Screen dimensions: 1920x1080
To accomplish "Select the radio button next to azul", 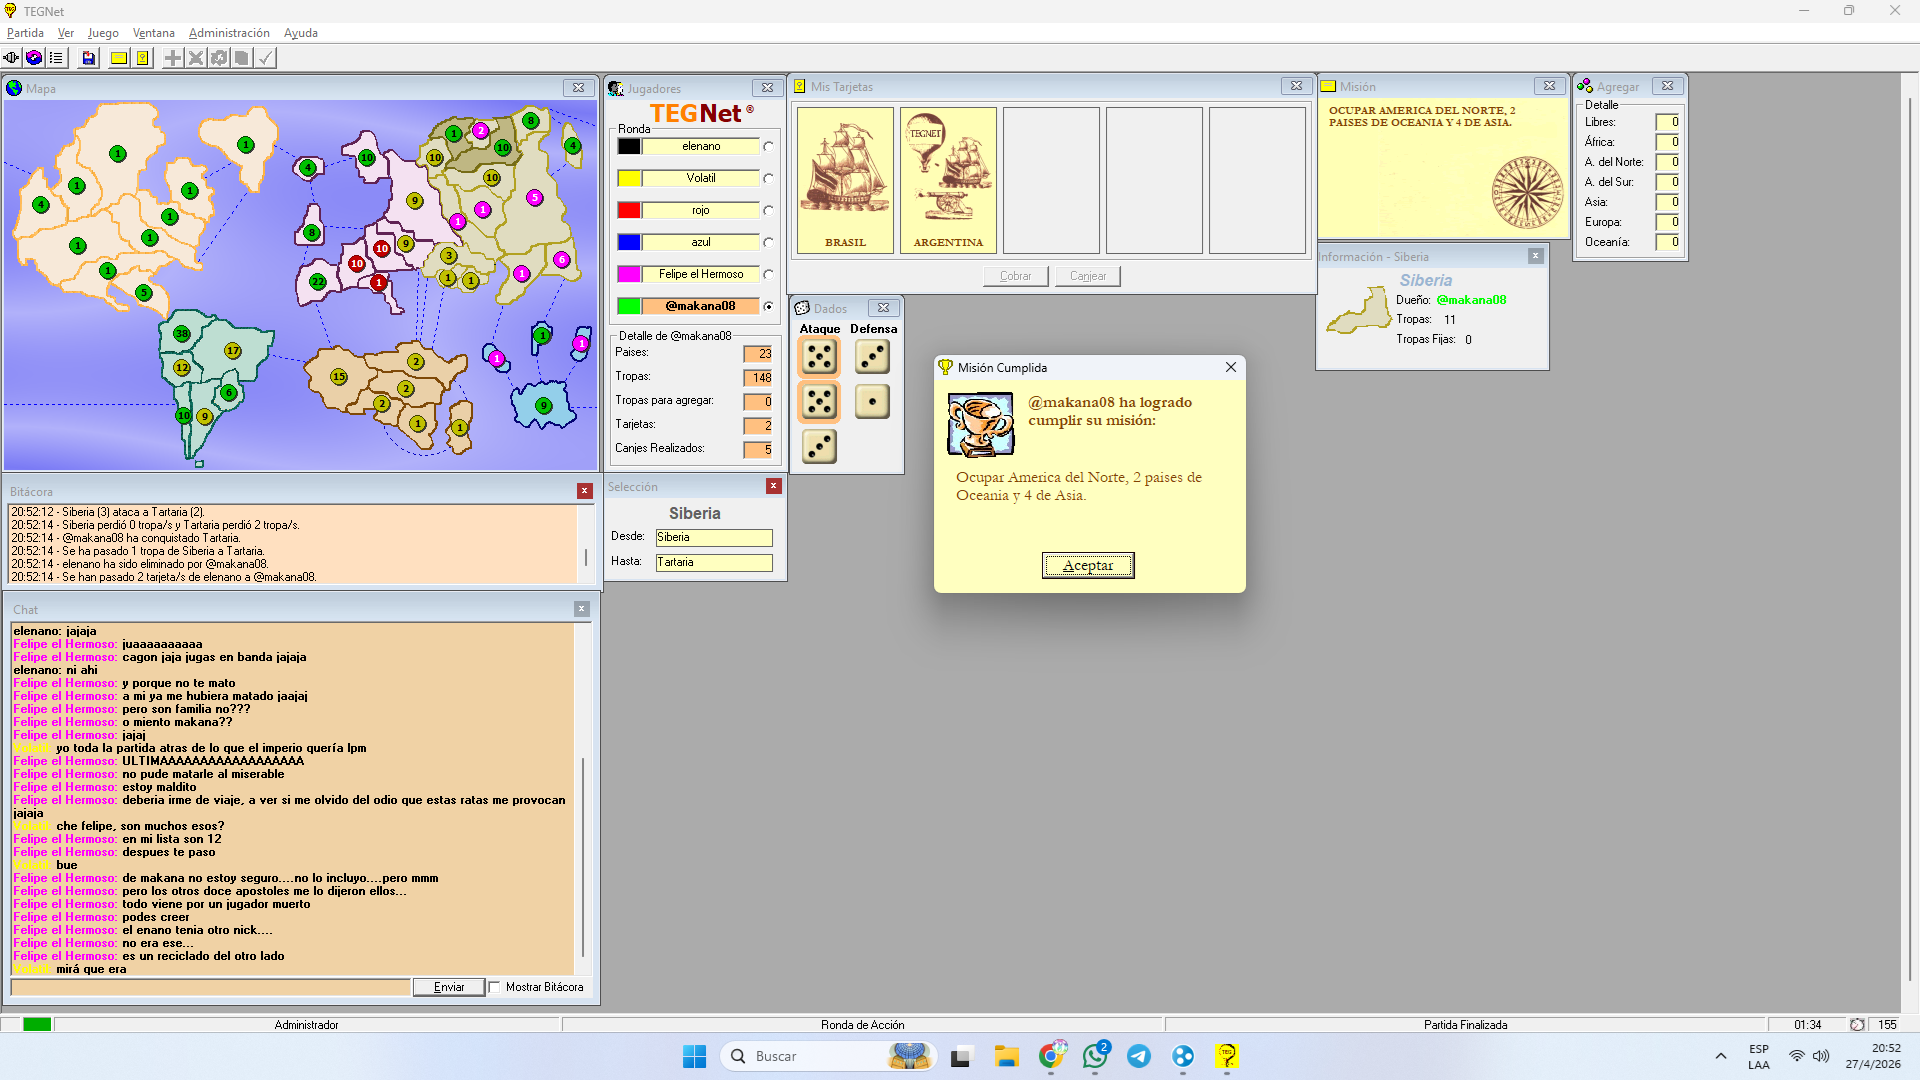I will (x=768, y=243).
